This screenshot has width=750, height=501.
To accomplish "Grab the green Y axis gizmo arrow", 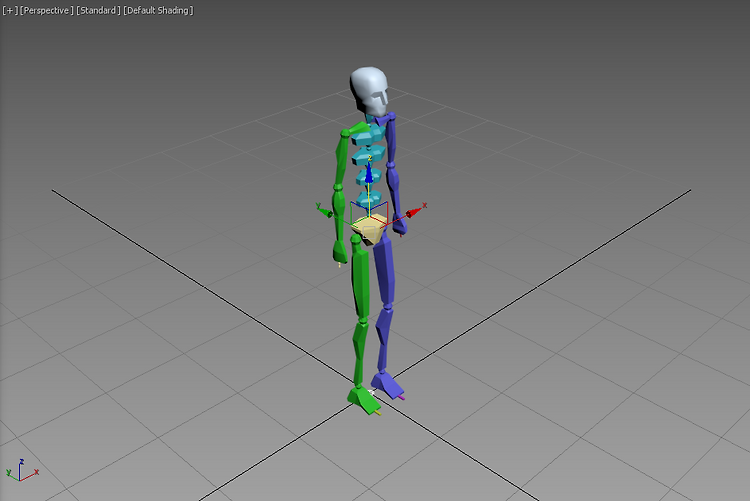I will tap(324, 211).
